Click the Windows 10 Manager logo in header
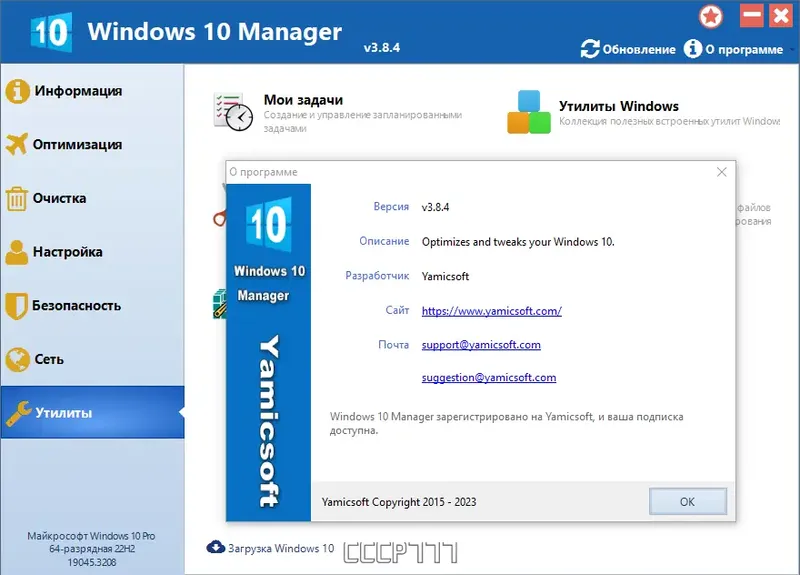 click(x=51, y=32)
